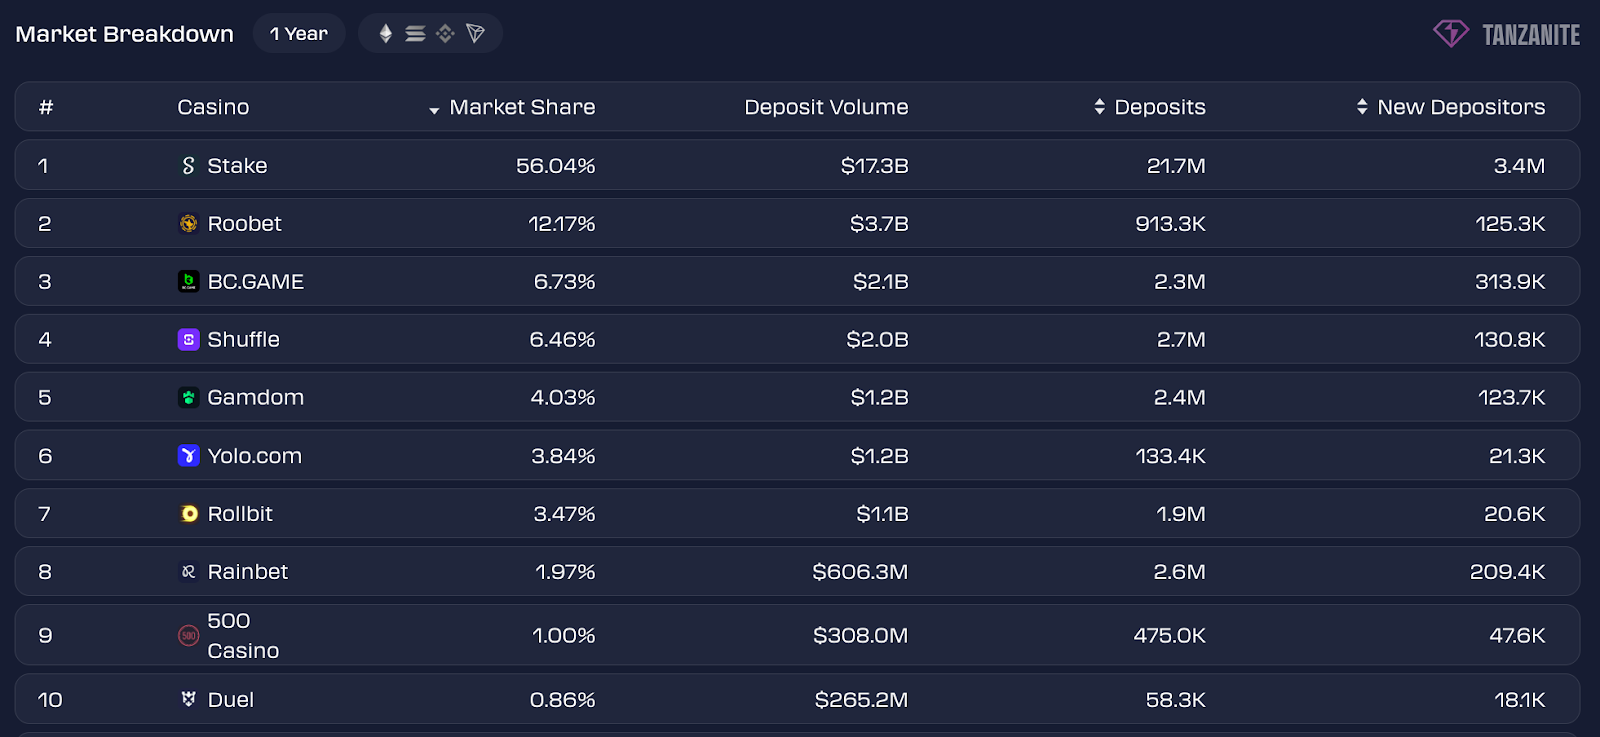Screen dimensions: 1600x737
Task: Click the Deposit Volume column header
Action: click(826, 107)
